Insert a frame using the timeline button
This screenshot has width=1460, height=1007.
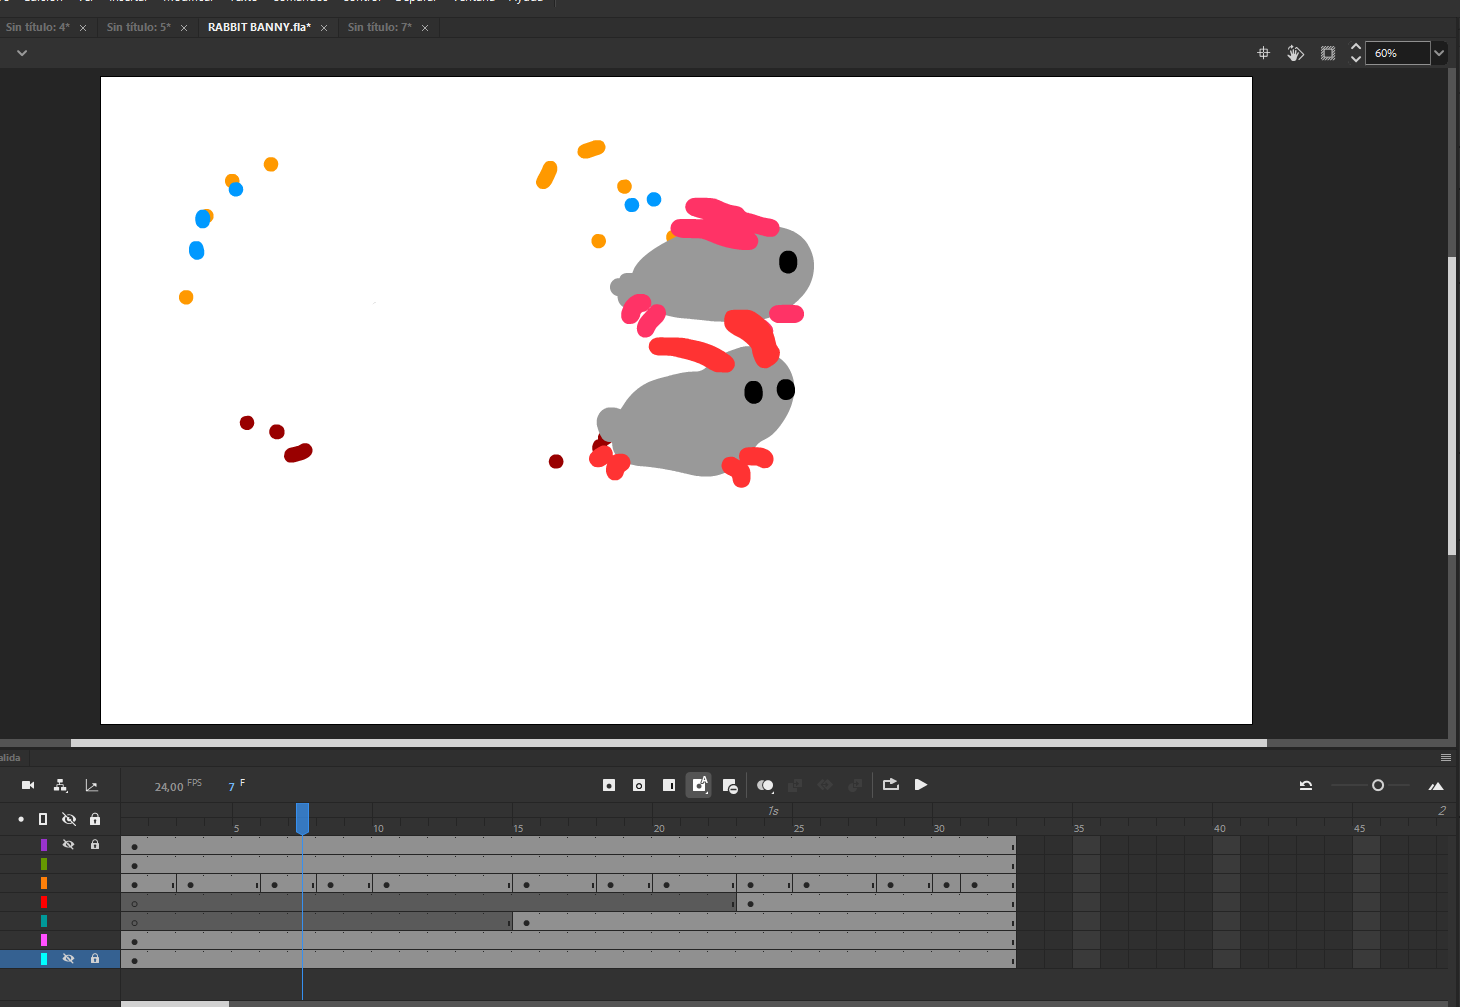[x=669, y=785]
